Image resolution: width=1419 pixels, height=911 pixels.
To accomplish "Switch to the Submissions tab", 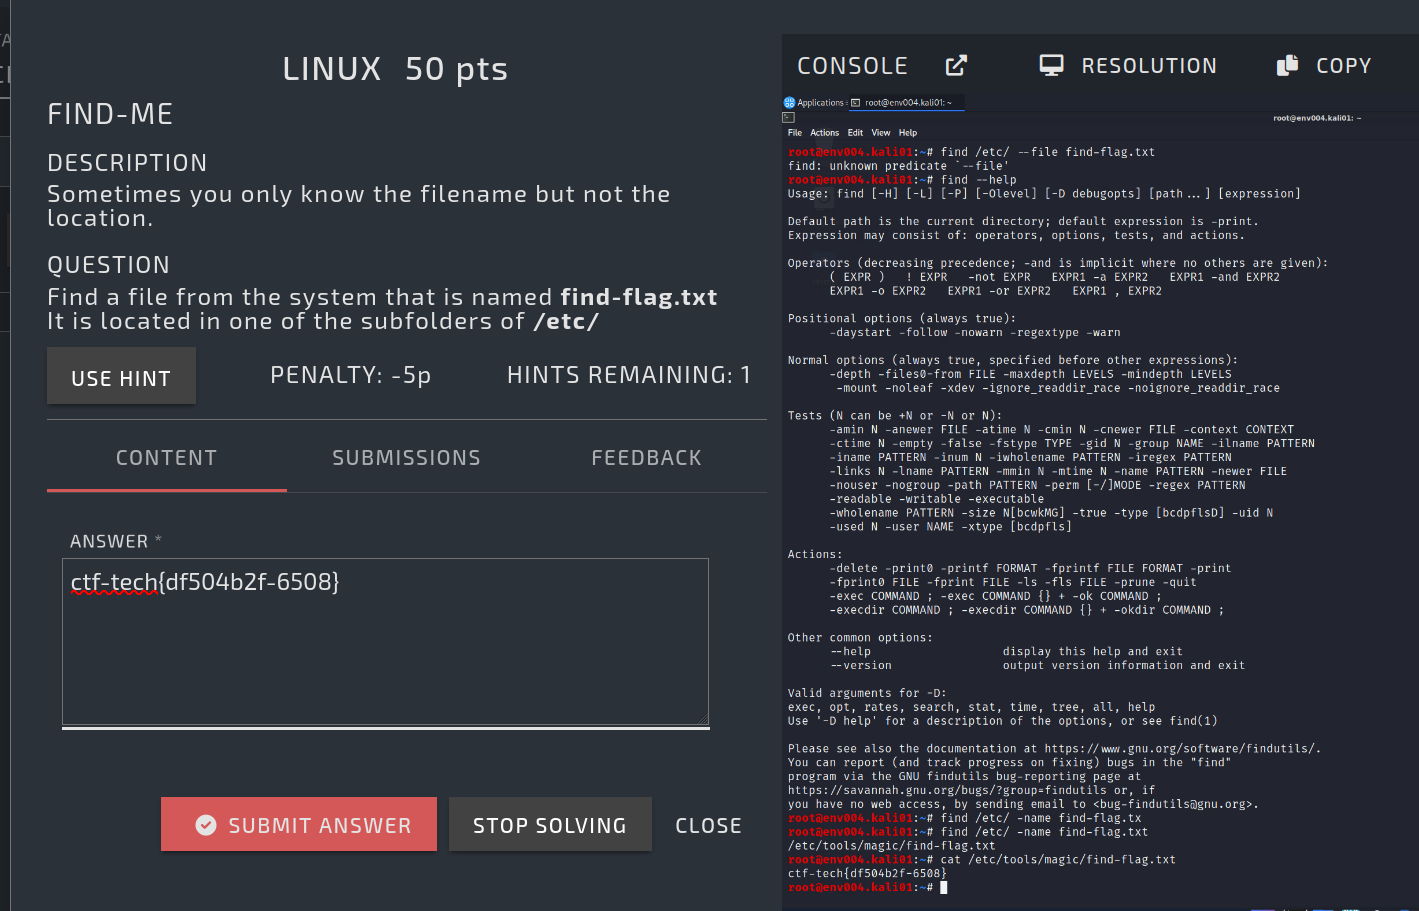I will pos(406,458).
